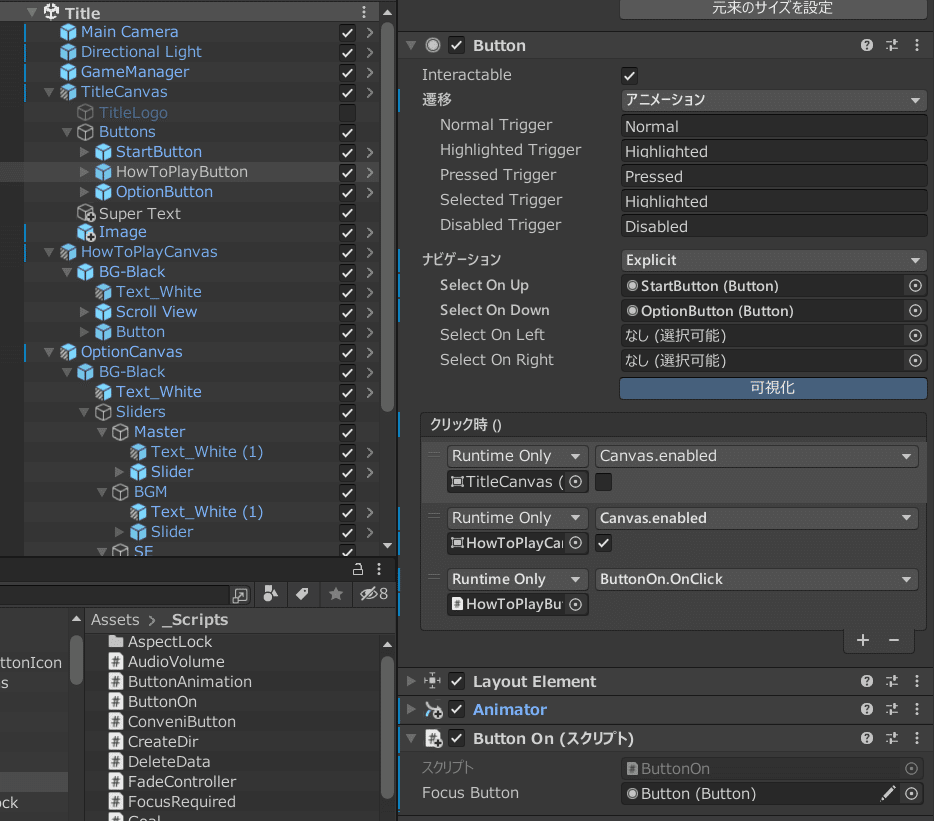Open Button component preset settings icon

[892, 45]
